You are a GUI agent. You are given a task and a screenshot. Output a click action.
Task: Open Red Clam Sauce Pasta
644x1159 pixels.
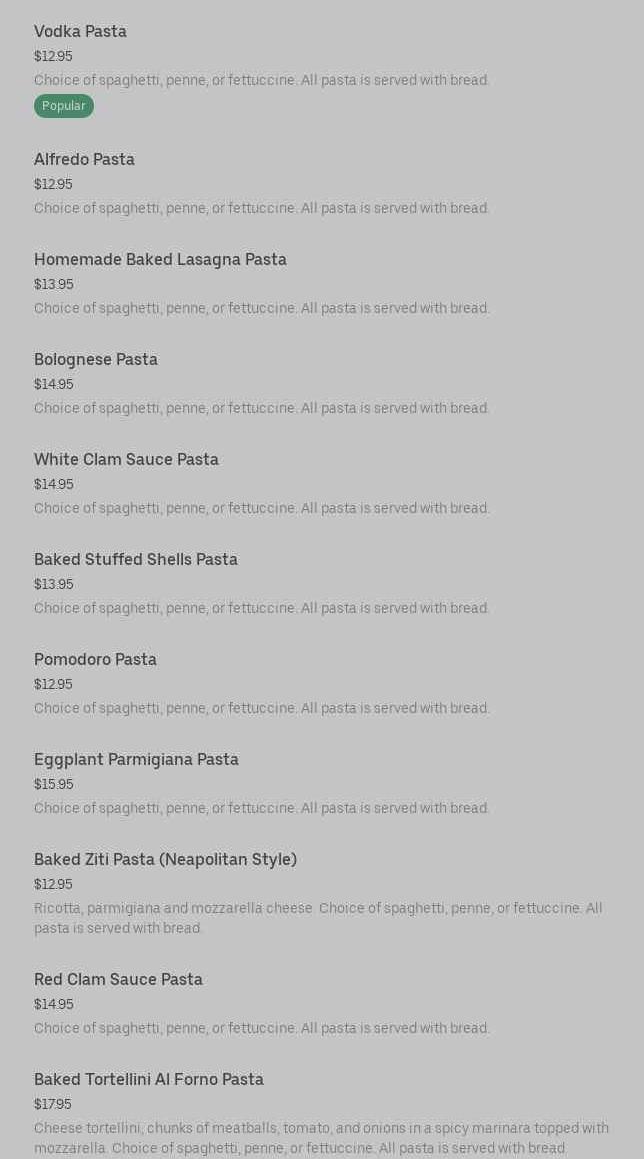(x=118, y=980)
